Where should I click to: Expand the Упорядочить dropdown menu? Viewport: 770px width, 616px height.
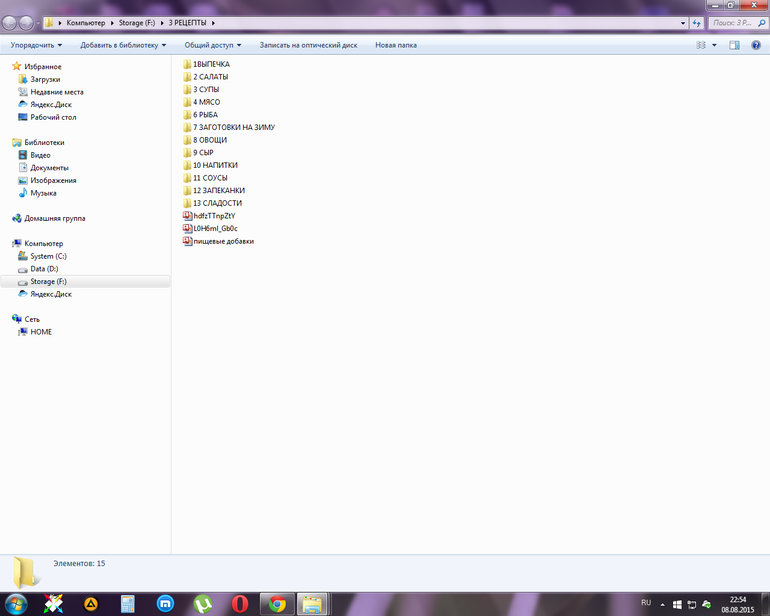(36, 45)
